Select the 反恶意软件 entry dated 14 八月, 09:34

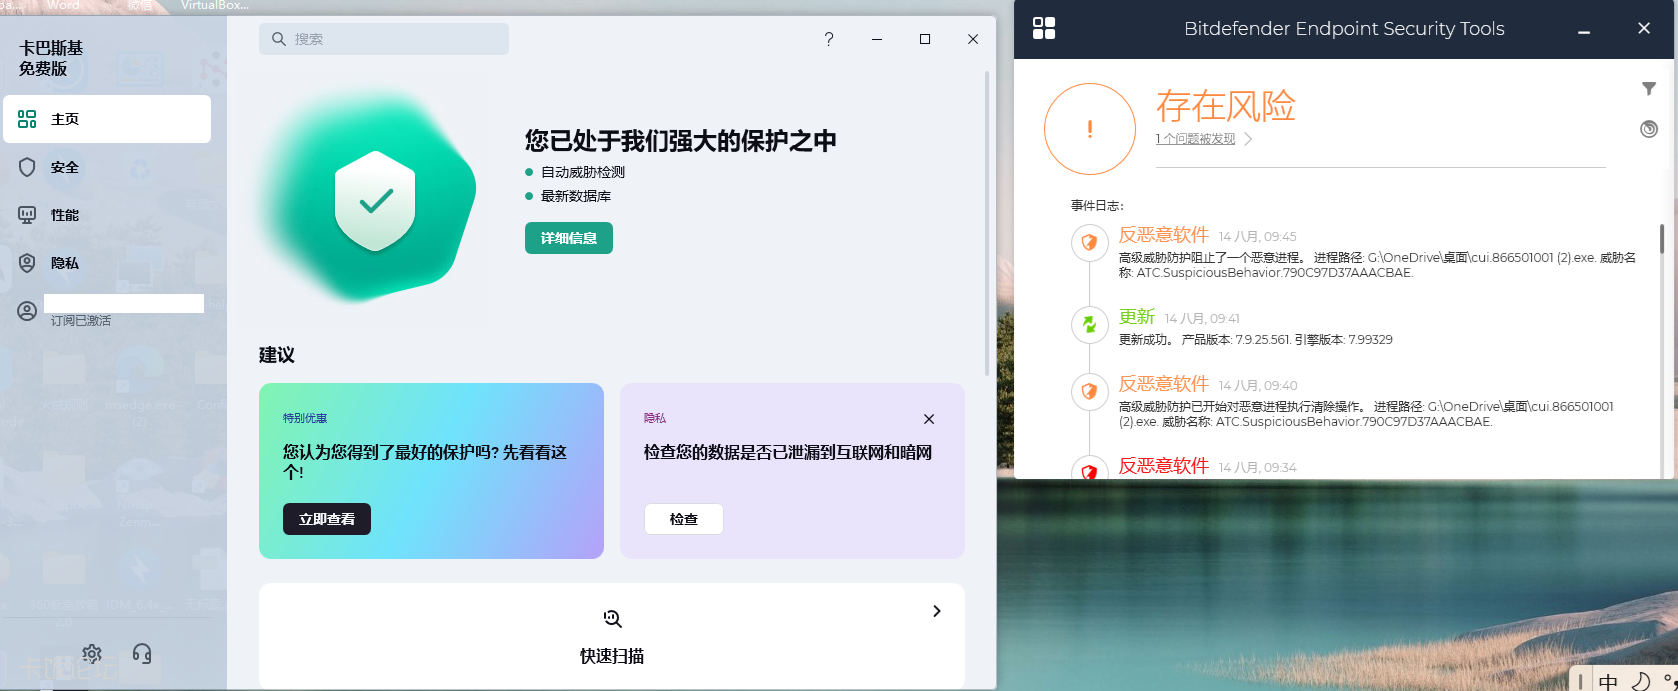(1164, 466)
